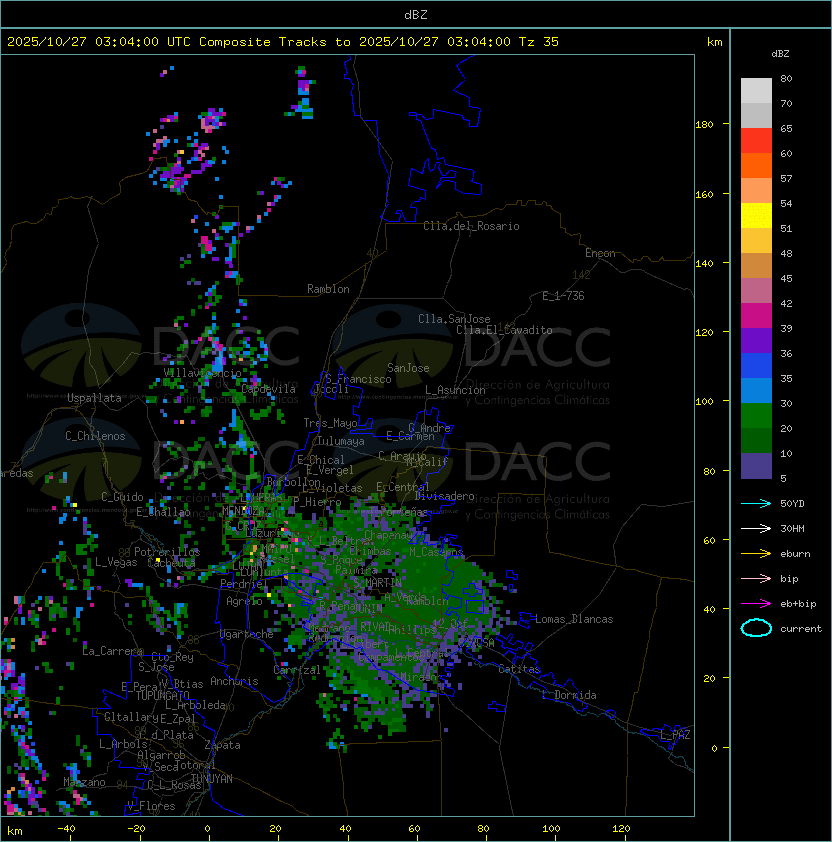
Task: Click the L_Asuncion place label
Action: click(455, 390)
